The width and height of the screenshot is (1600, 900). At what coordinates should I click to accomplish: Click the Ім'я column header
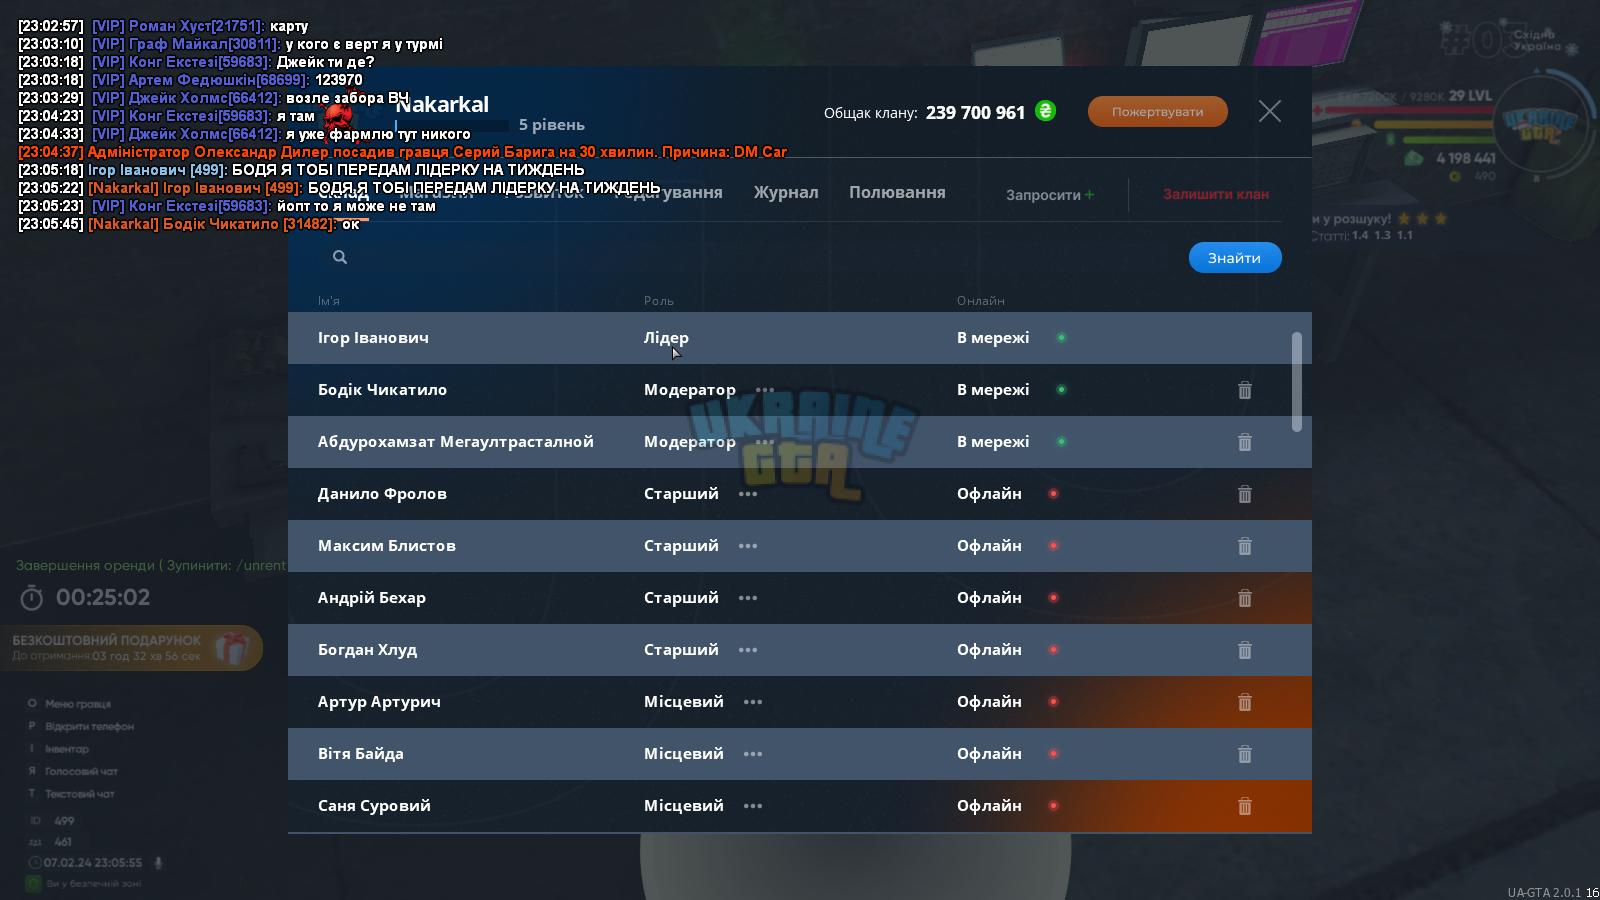tap(329, 301)
